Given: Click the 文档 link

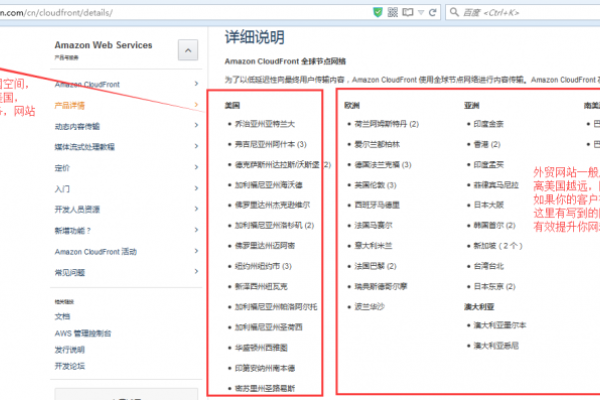Looking at the screenshot, I should point(62,316).
